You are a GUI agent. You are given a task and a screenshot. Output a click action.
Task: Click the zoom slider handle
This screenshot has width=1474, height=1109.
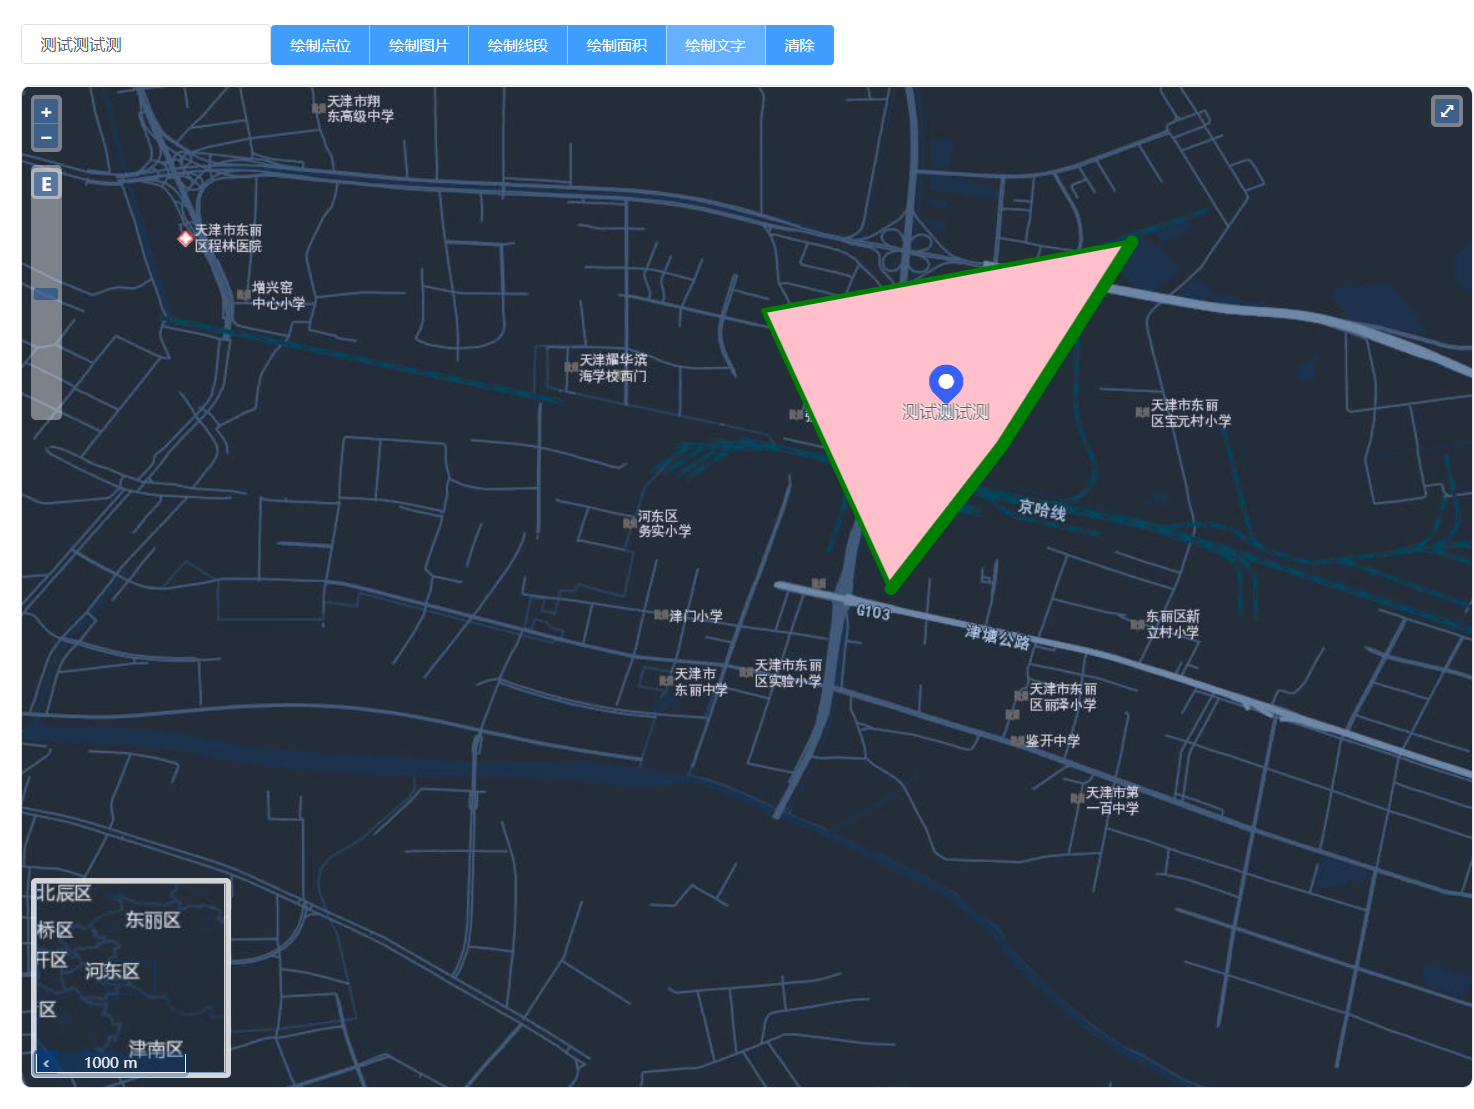click(46, 294)
